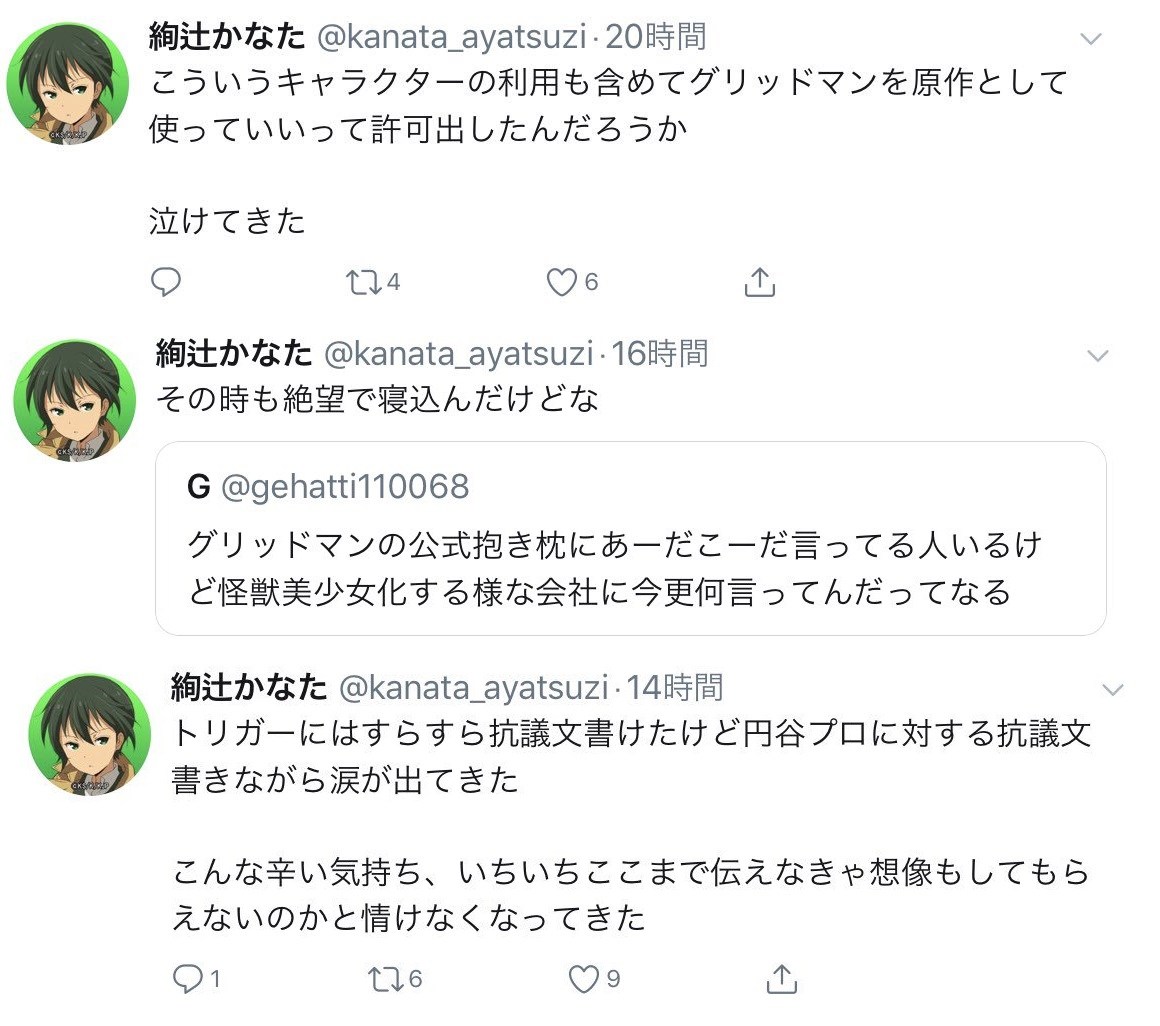Expand the chevron menu on the 16時間 tweet
This screenshot has width=1160, height=1026.
[1097, 356]
